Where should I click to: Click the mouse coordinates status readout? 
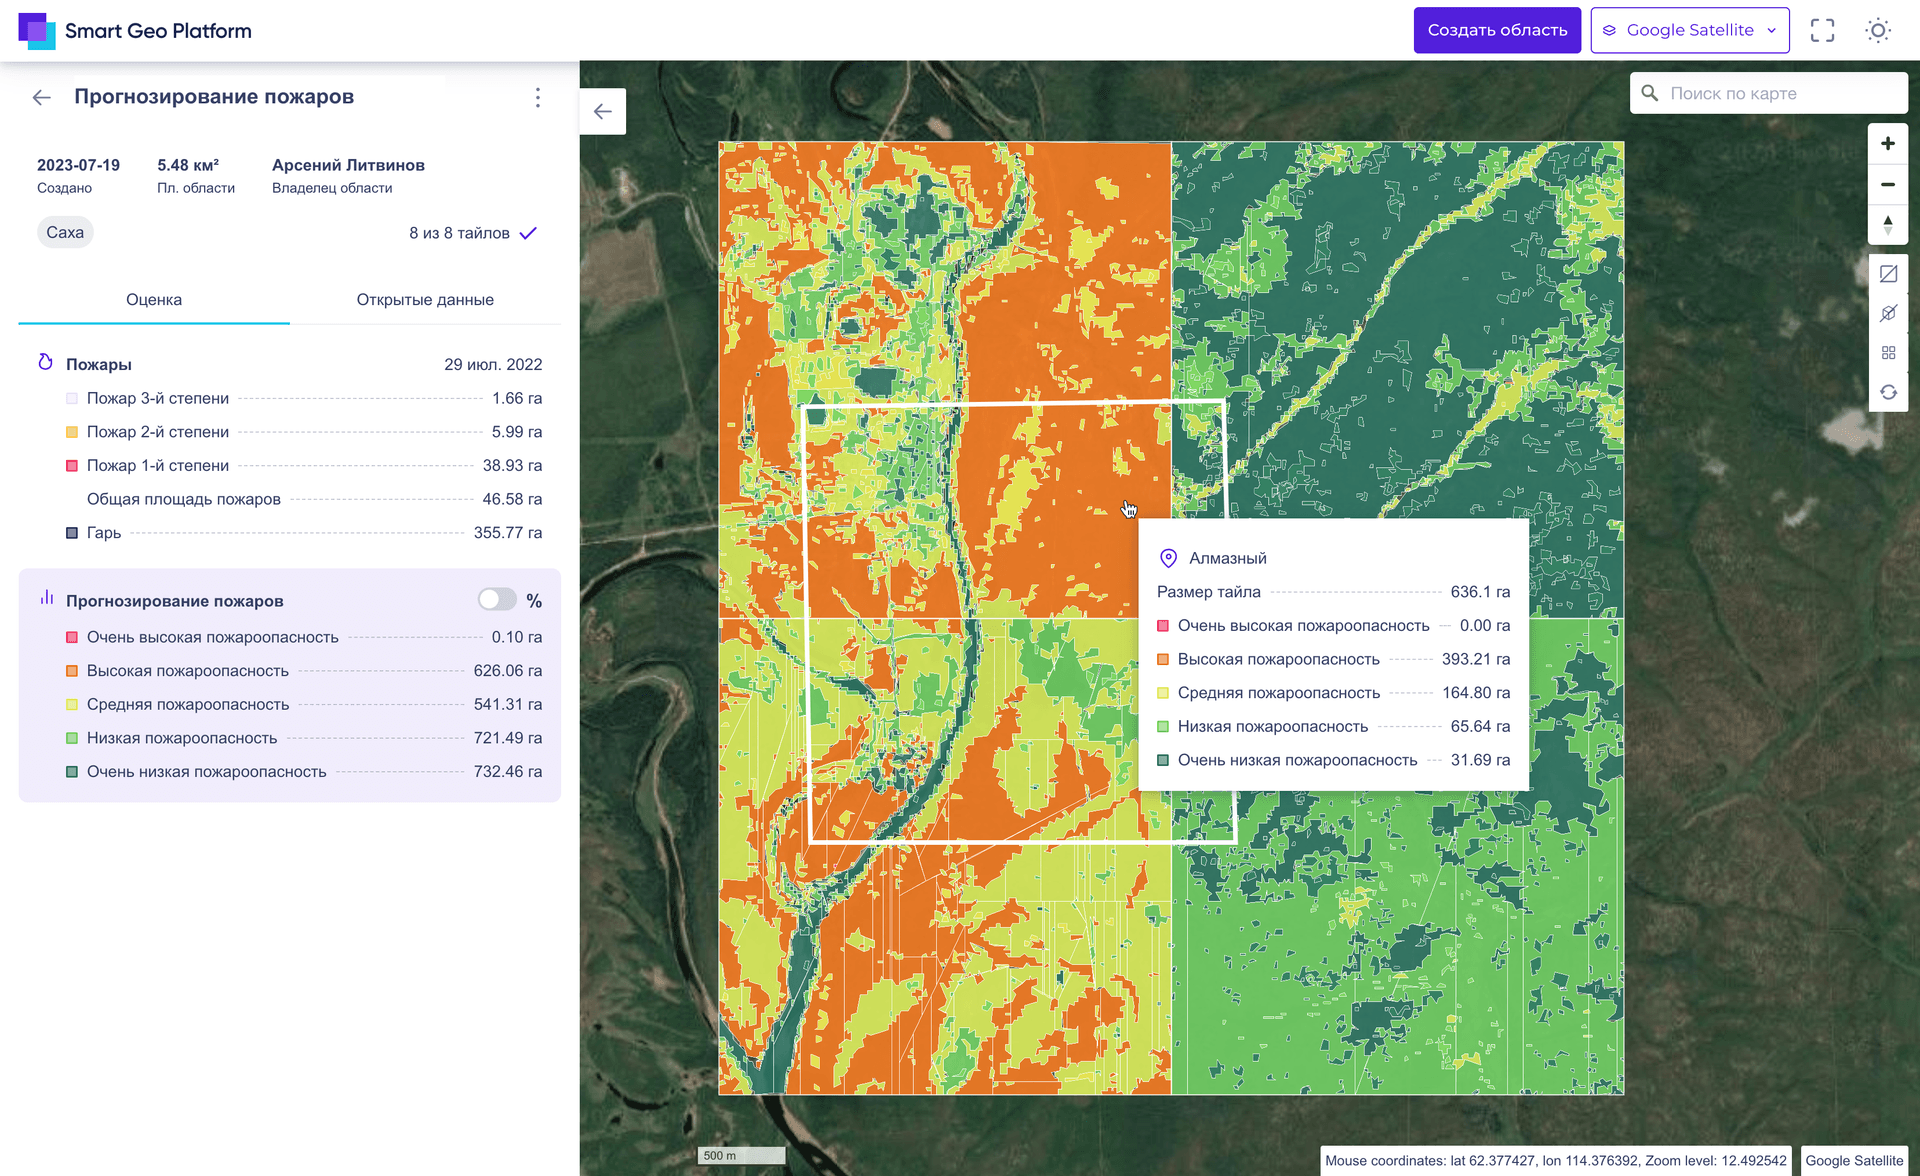coord(1555,1160)
